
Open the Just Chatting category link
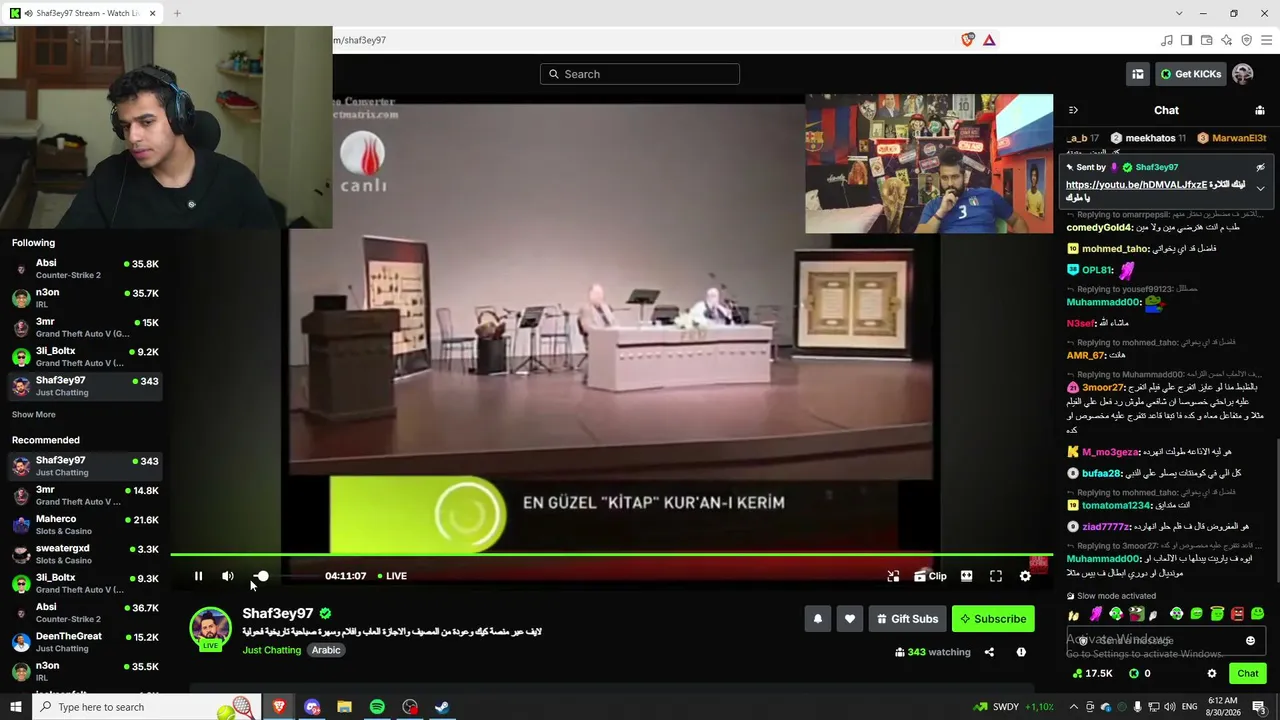271,650
